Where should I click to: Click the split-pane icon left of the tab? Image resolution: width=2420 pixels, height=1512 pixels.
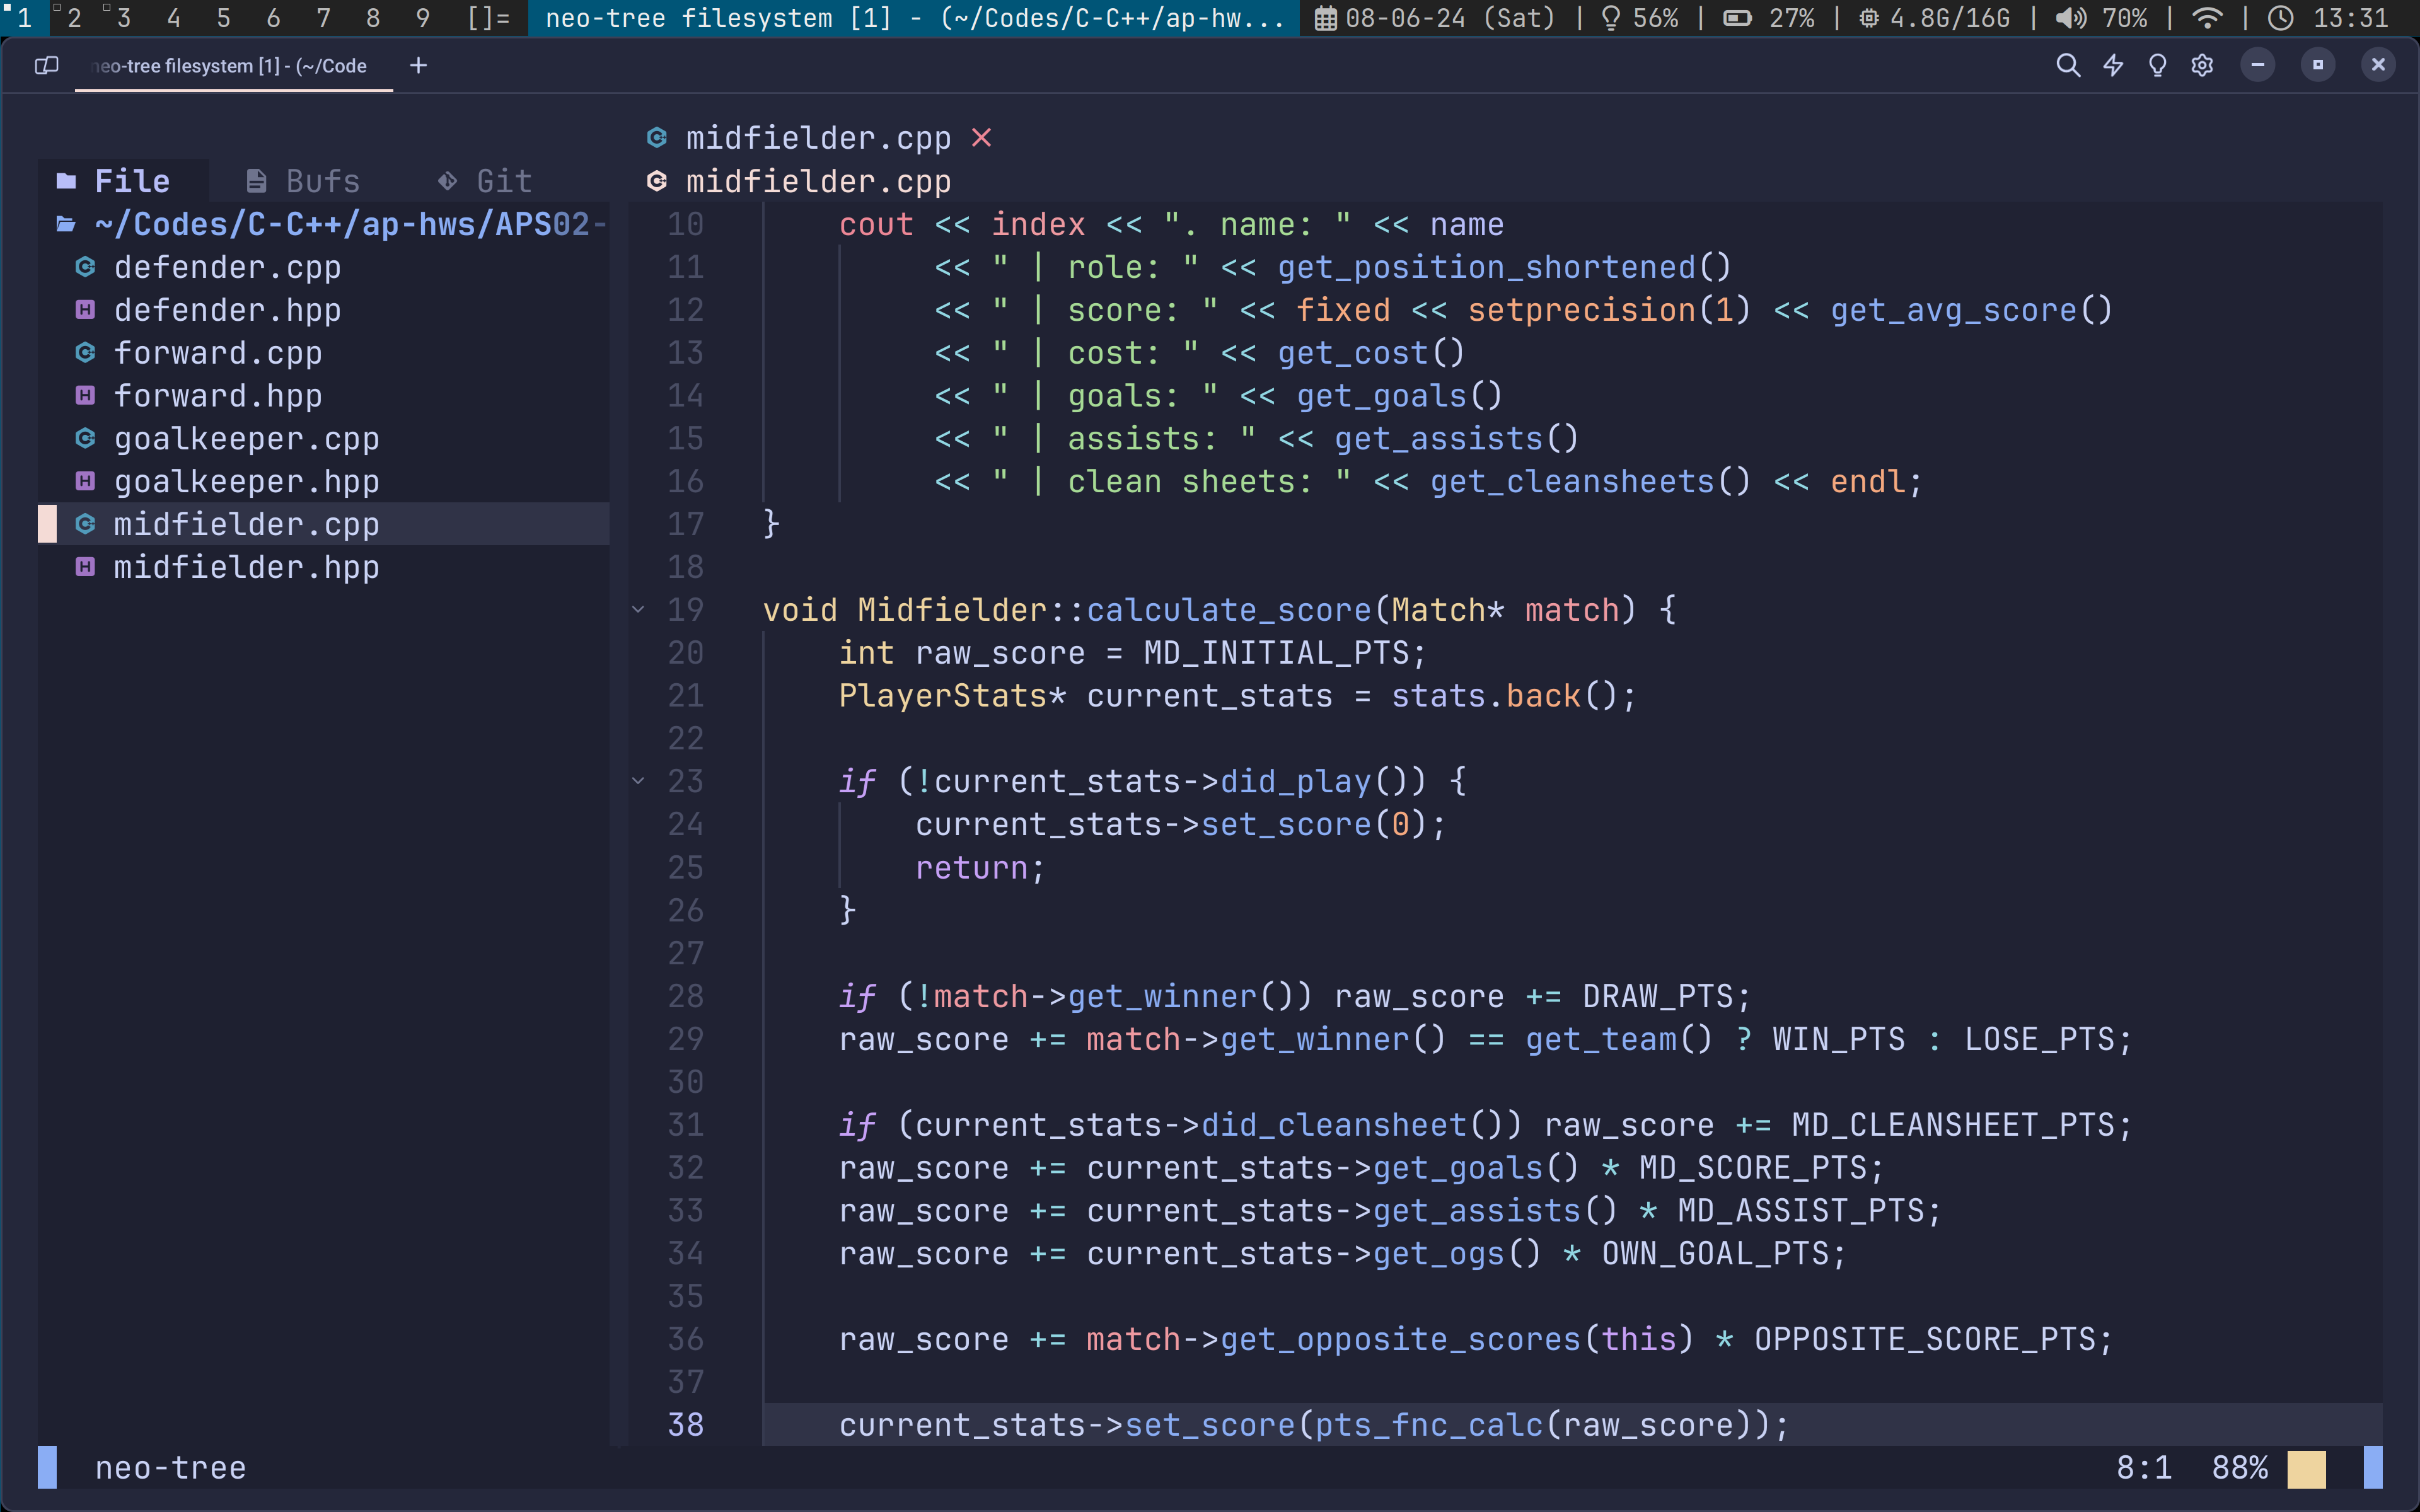tap(46, 66)
